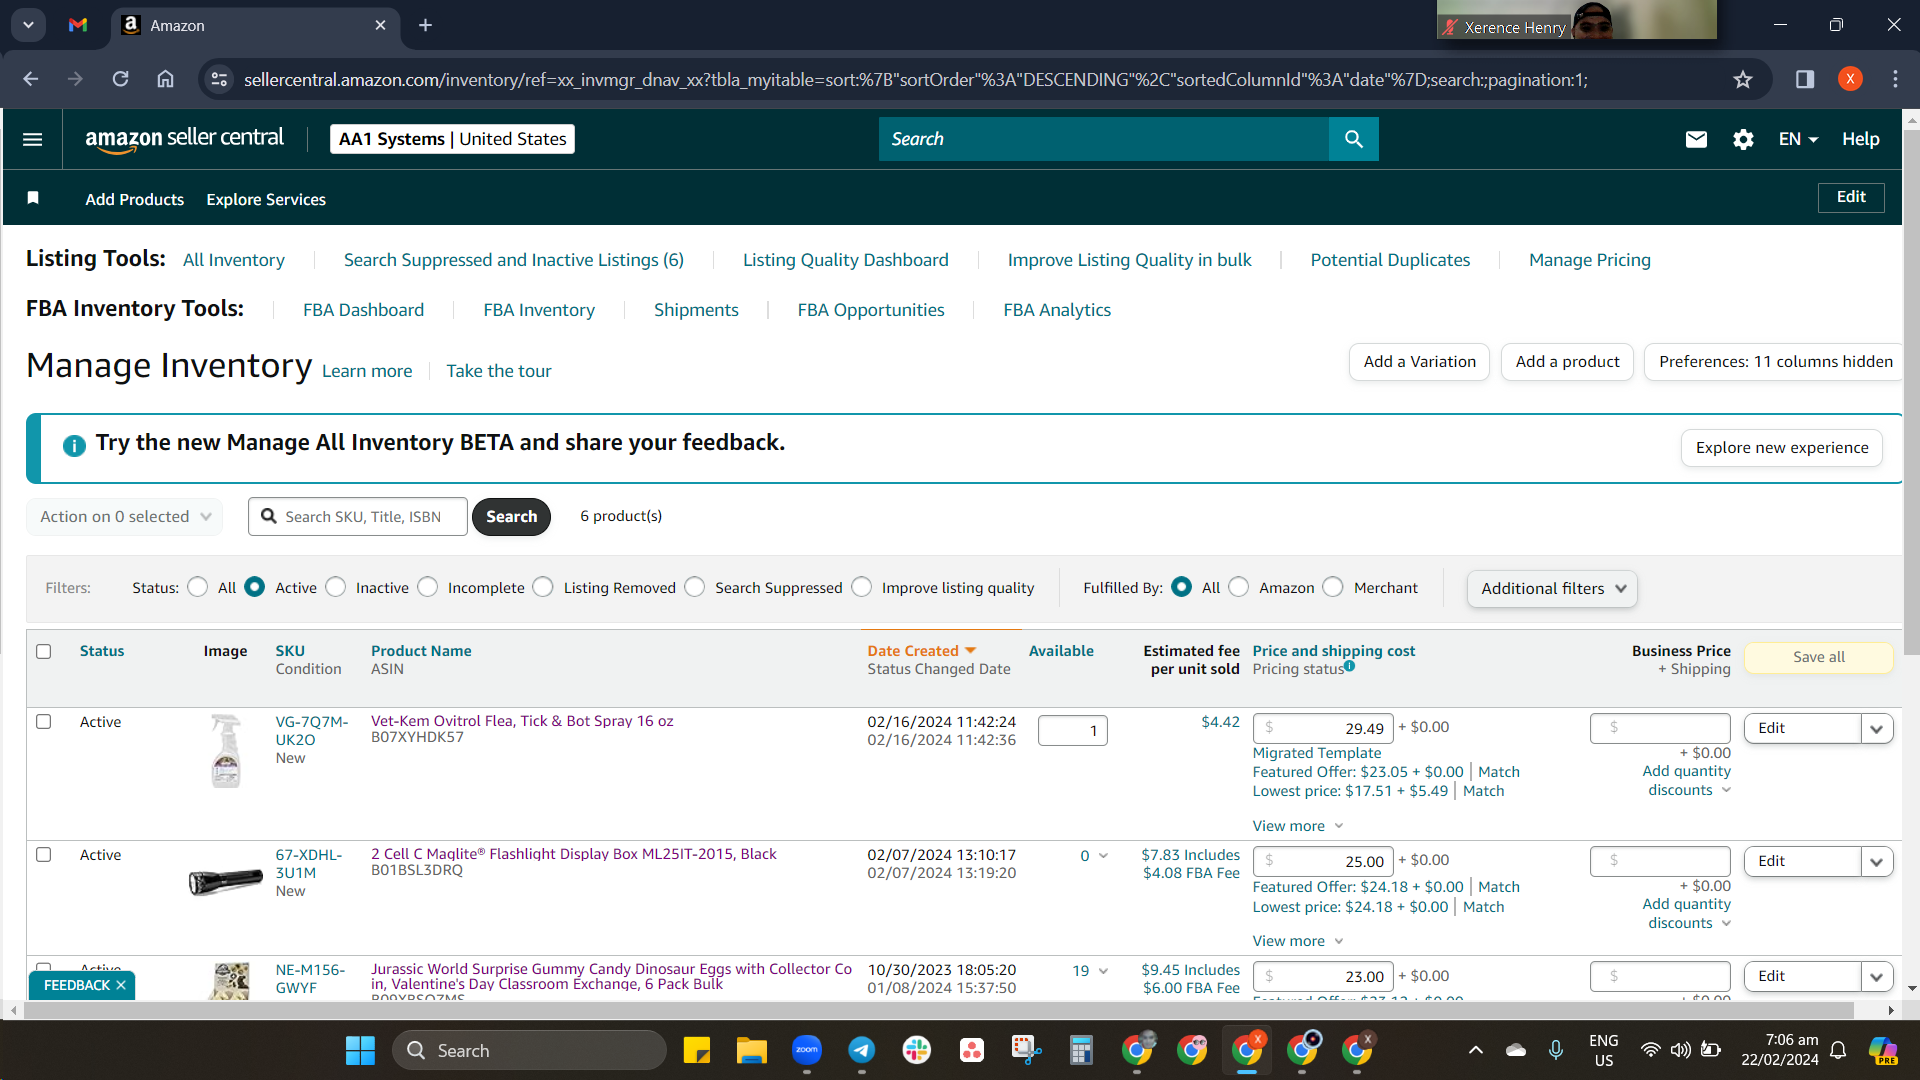The height and width of the screenshot is (1080, 1920).
Task: Open the Vet-Kem Ovitrol product name link
Action: [x=522, y=721]
